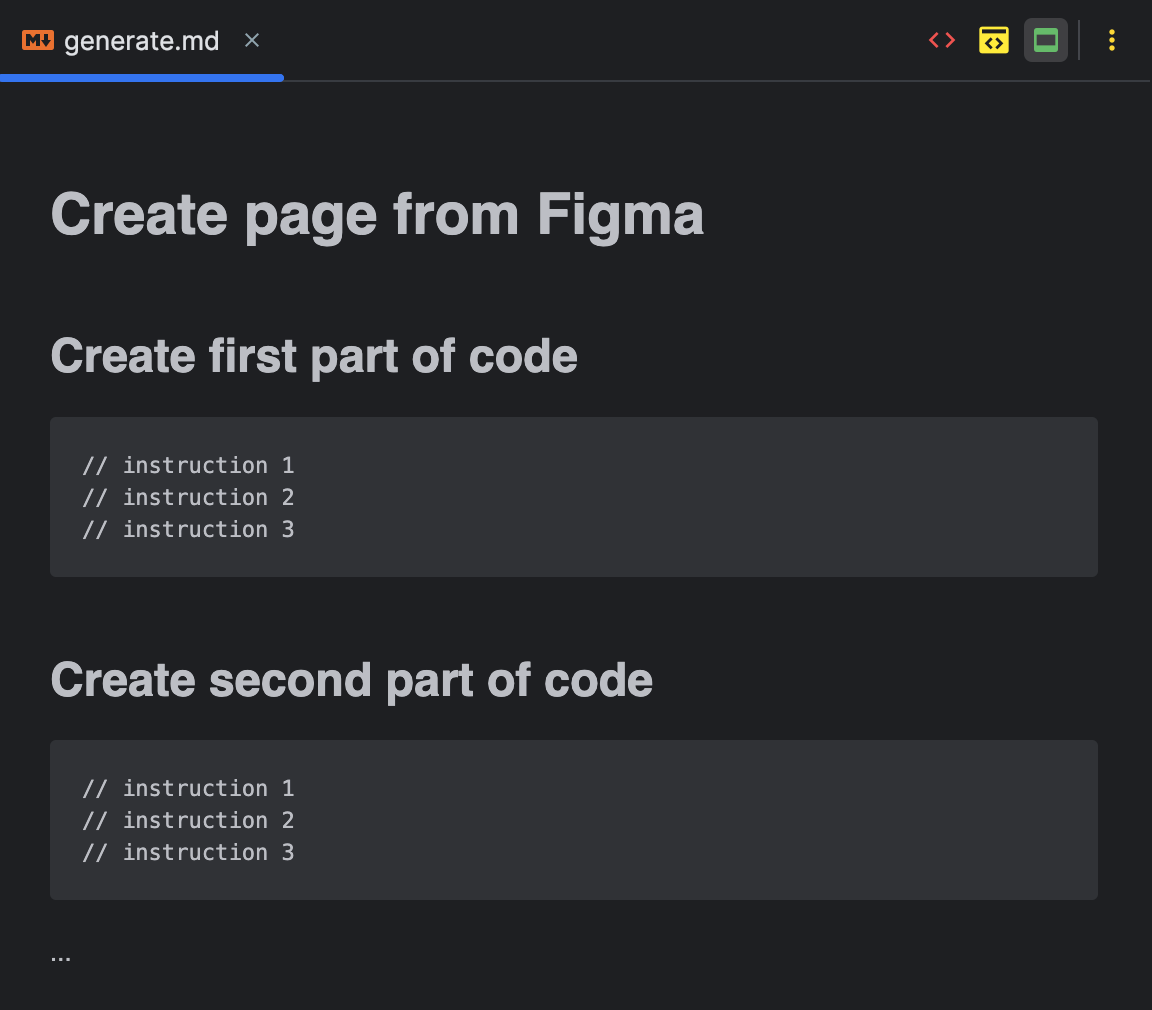Click the vertical three-dot menu icon
Screen dimensions: 1152x1010
pos(1111,40)
